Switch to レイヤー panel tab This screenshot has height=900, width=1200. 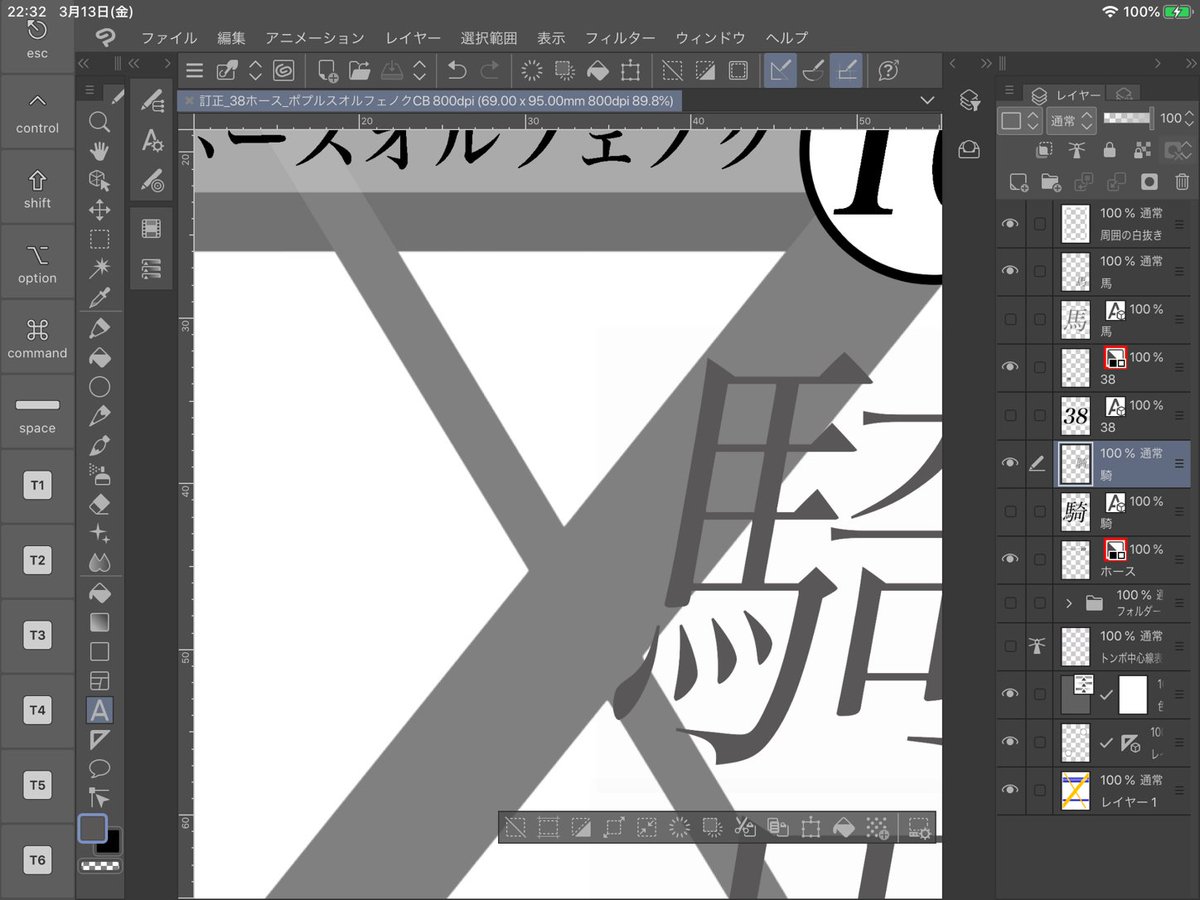[x=1066, y=94]
